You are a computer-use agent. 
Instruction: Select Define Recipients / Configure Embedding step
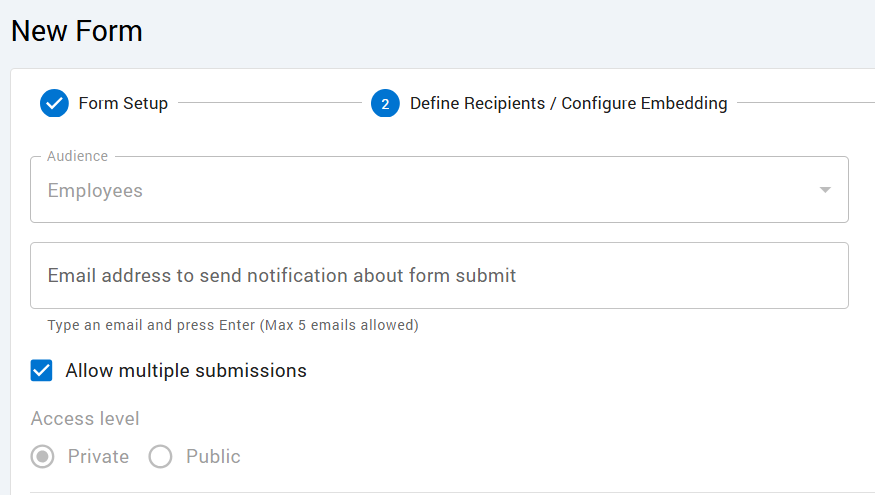(568, 103)
